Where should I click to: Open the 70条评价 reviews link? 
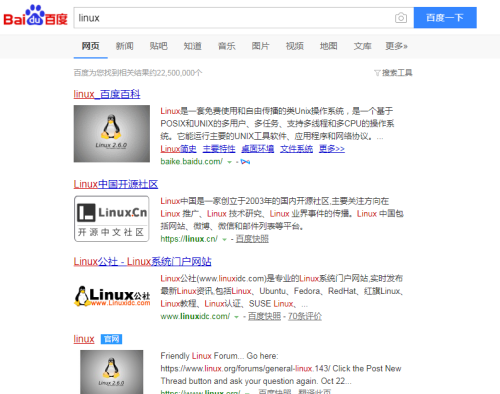(305, 316)
